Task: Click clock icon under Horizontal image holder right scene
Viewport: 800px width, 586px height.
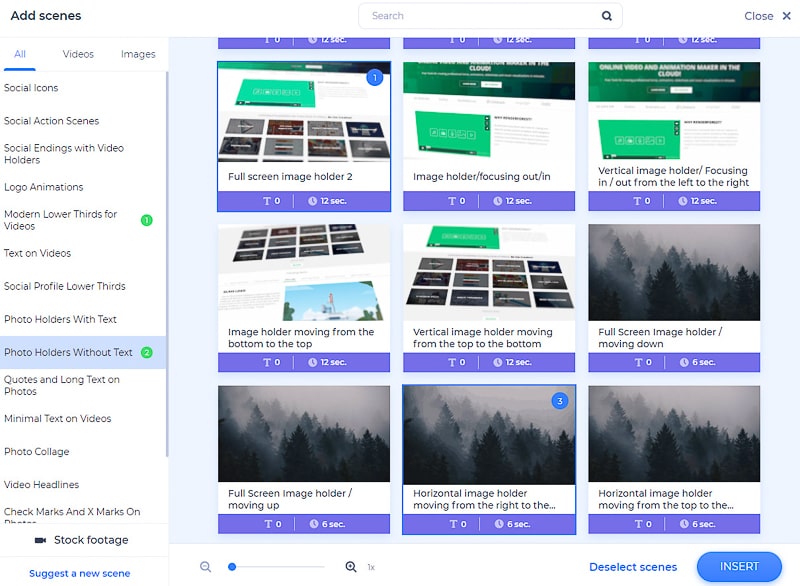Action: (499, 524)
